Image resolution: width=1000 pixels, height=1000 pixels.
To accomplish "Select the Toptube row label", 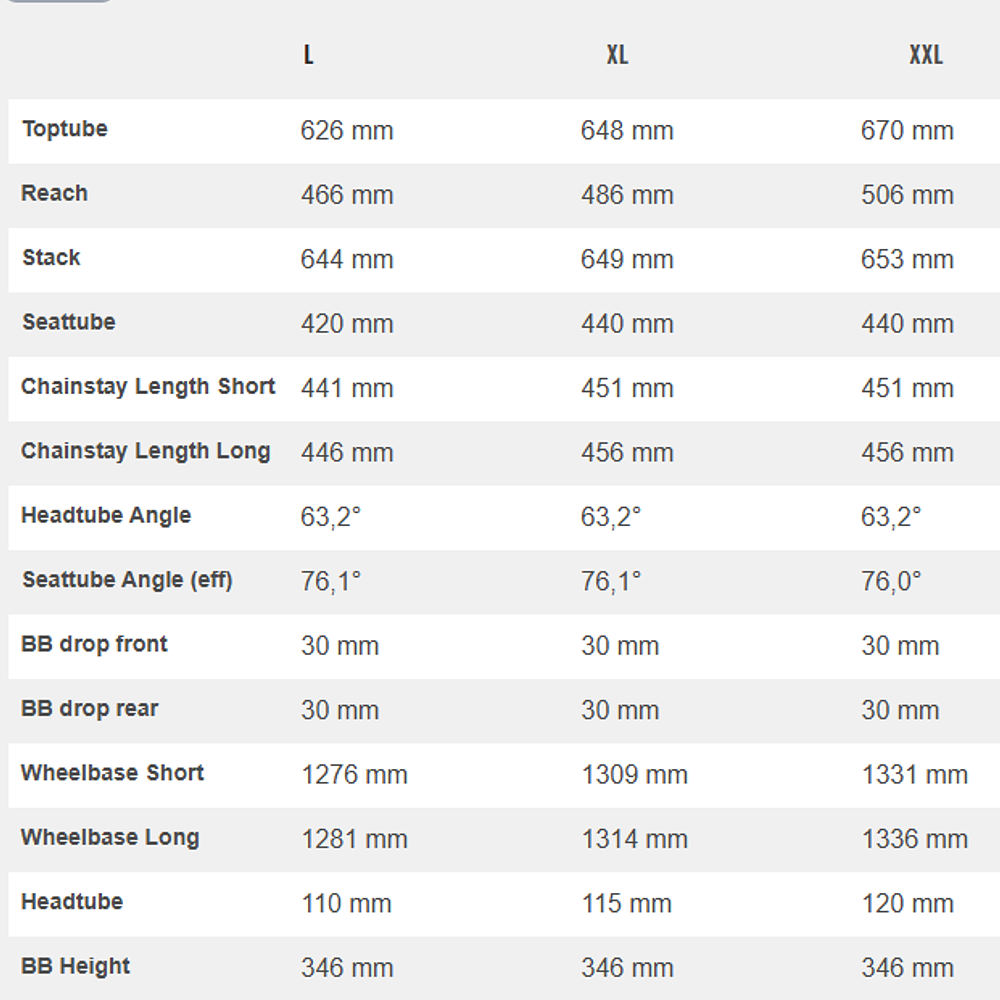I will point(64,129).
